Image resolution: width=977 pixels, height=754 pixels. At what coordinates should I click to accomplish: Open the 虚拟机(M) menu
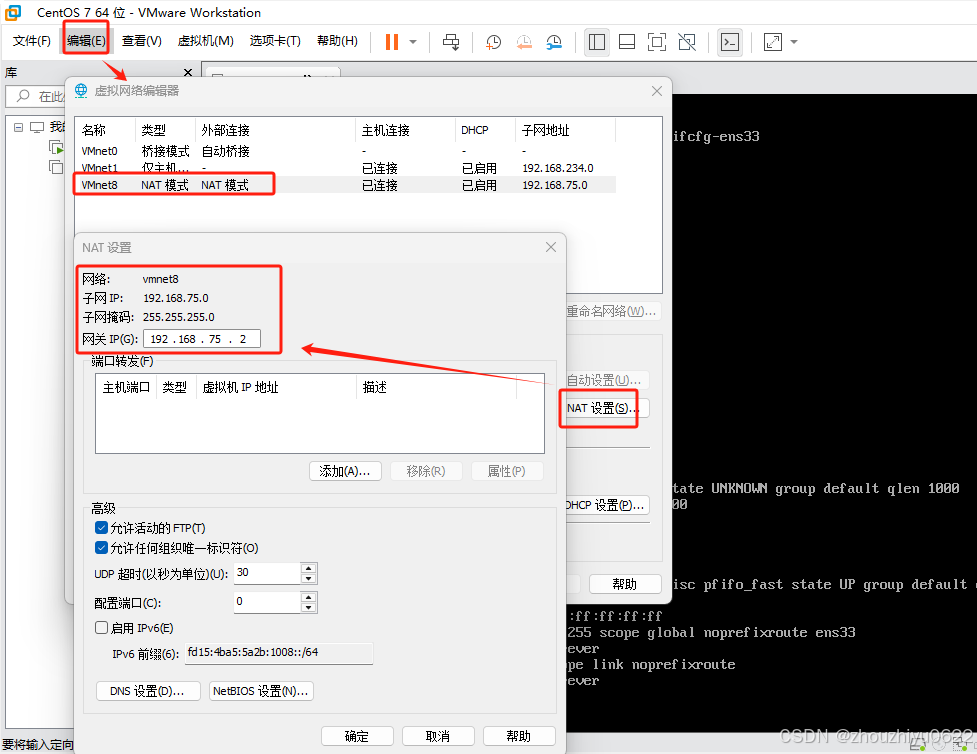point(206,41)
